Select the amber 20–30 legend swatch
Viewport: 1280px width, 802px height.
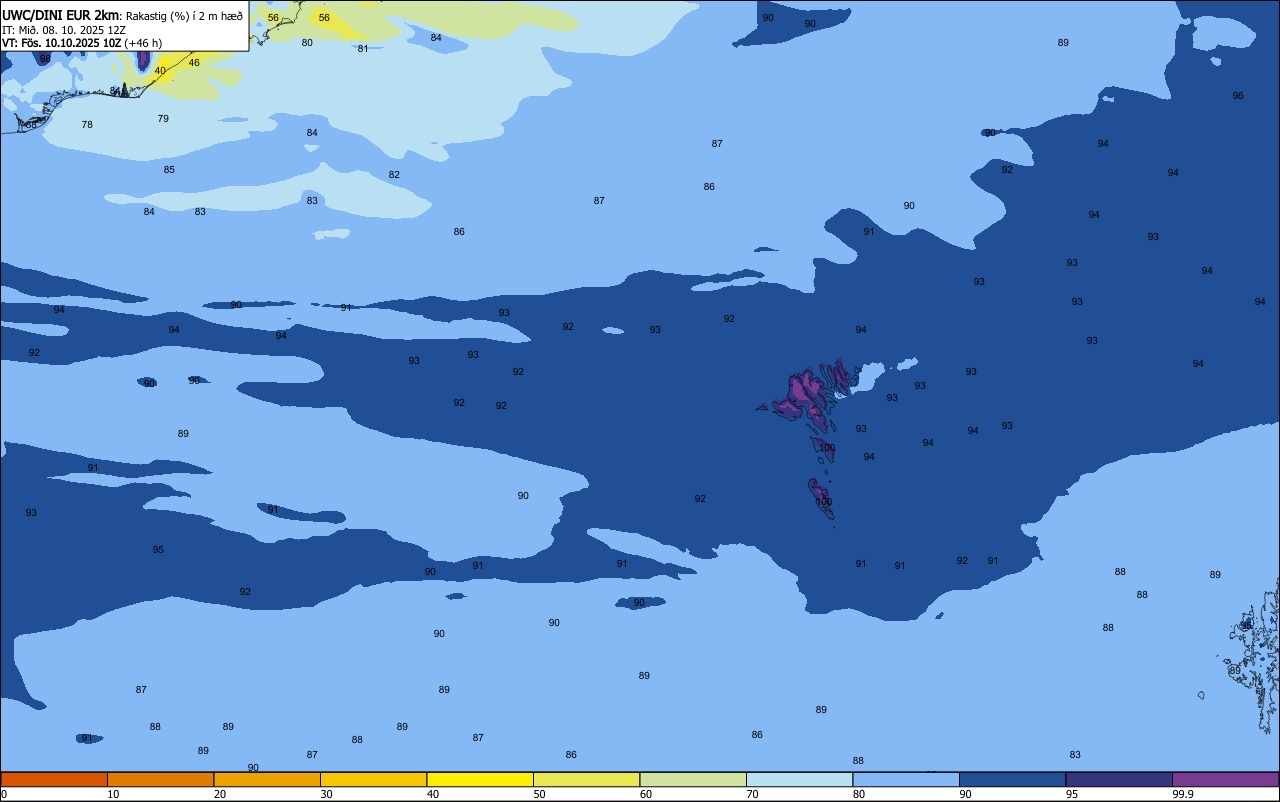pos(267,779)
